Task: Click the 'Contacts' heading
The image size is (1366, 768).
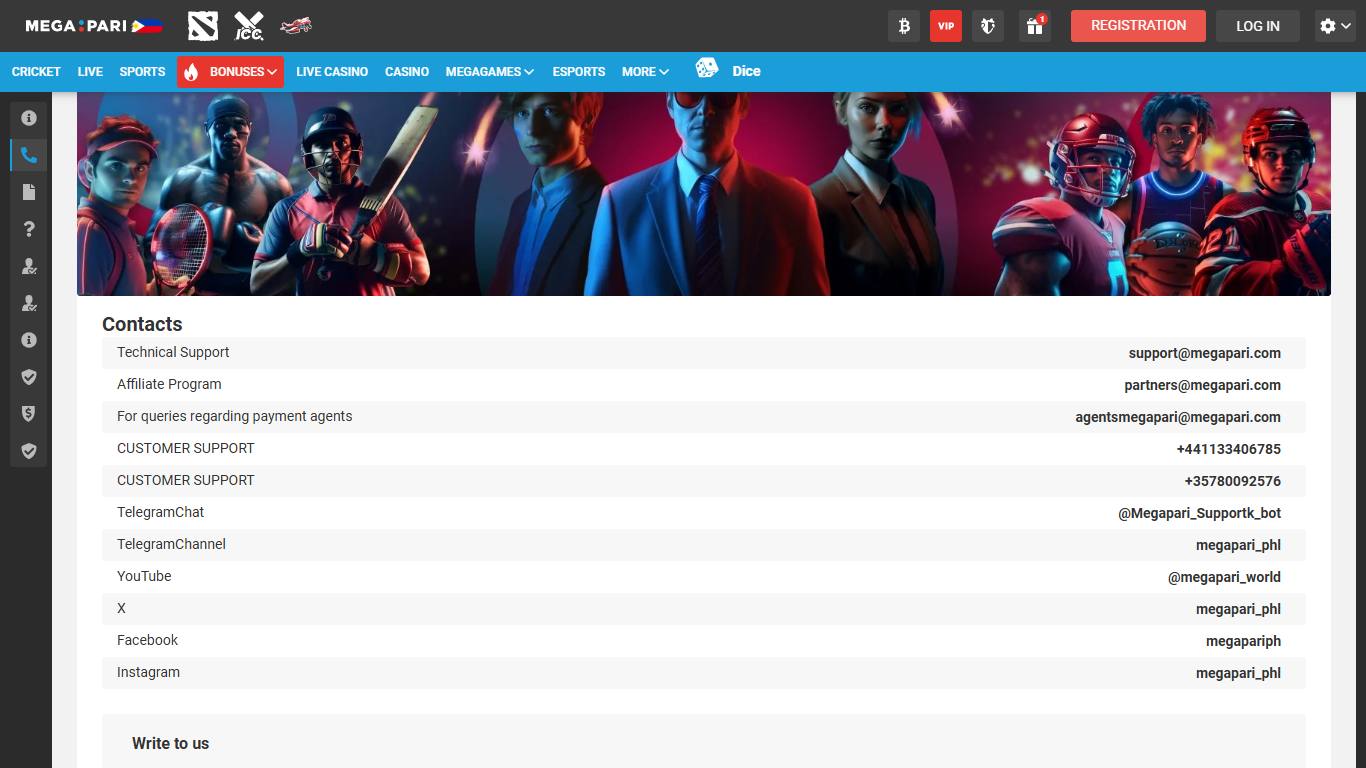Action: 142,324
